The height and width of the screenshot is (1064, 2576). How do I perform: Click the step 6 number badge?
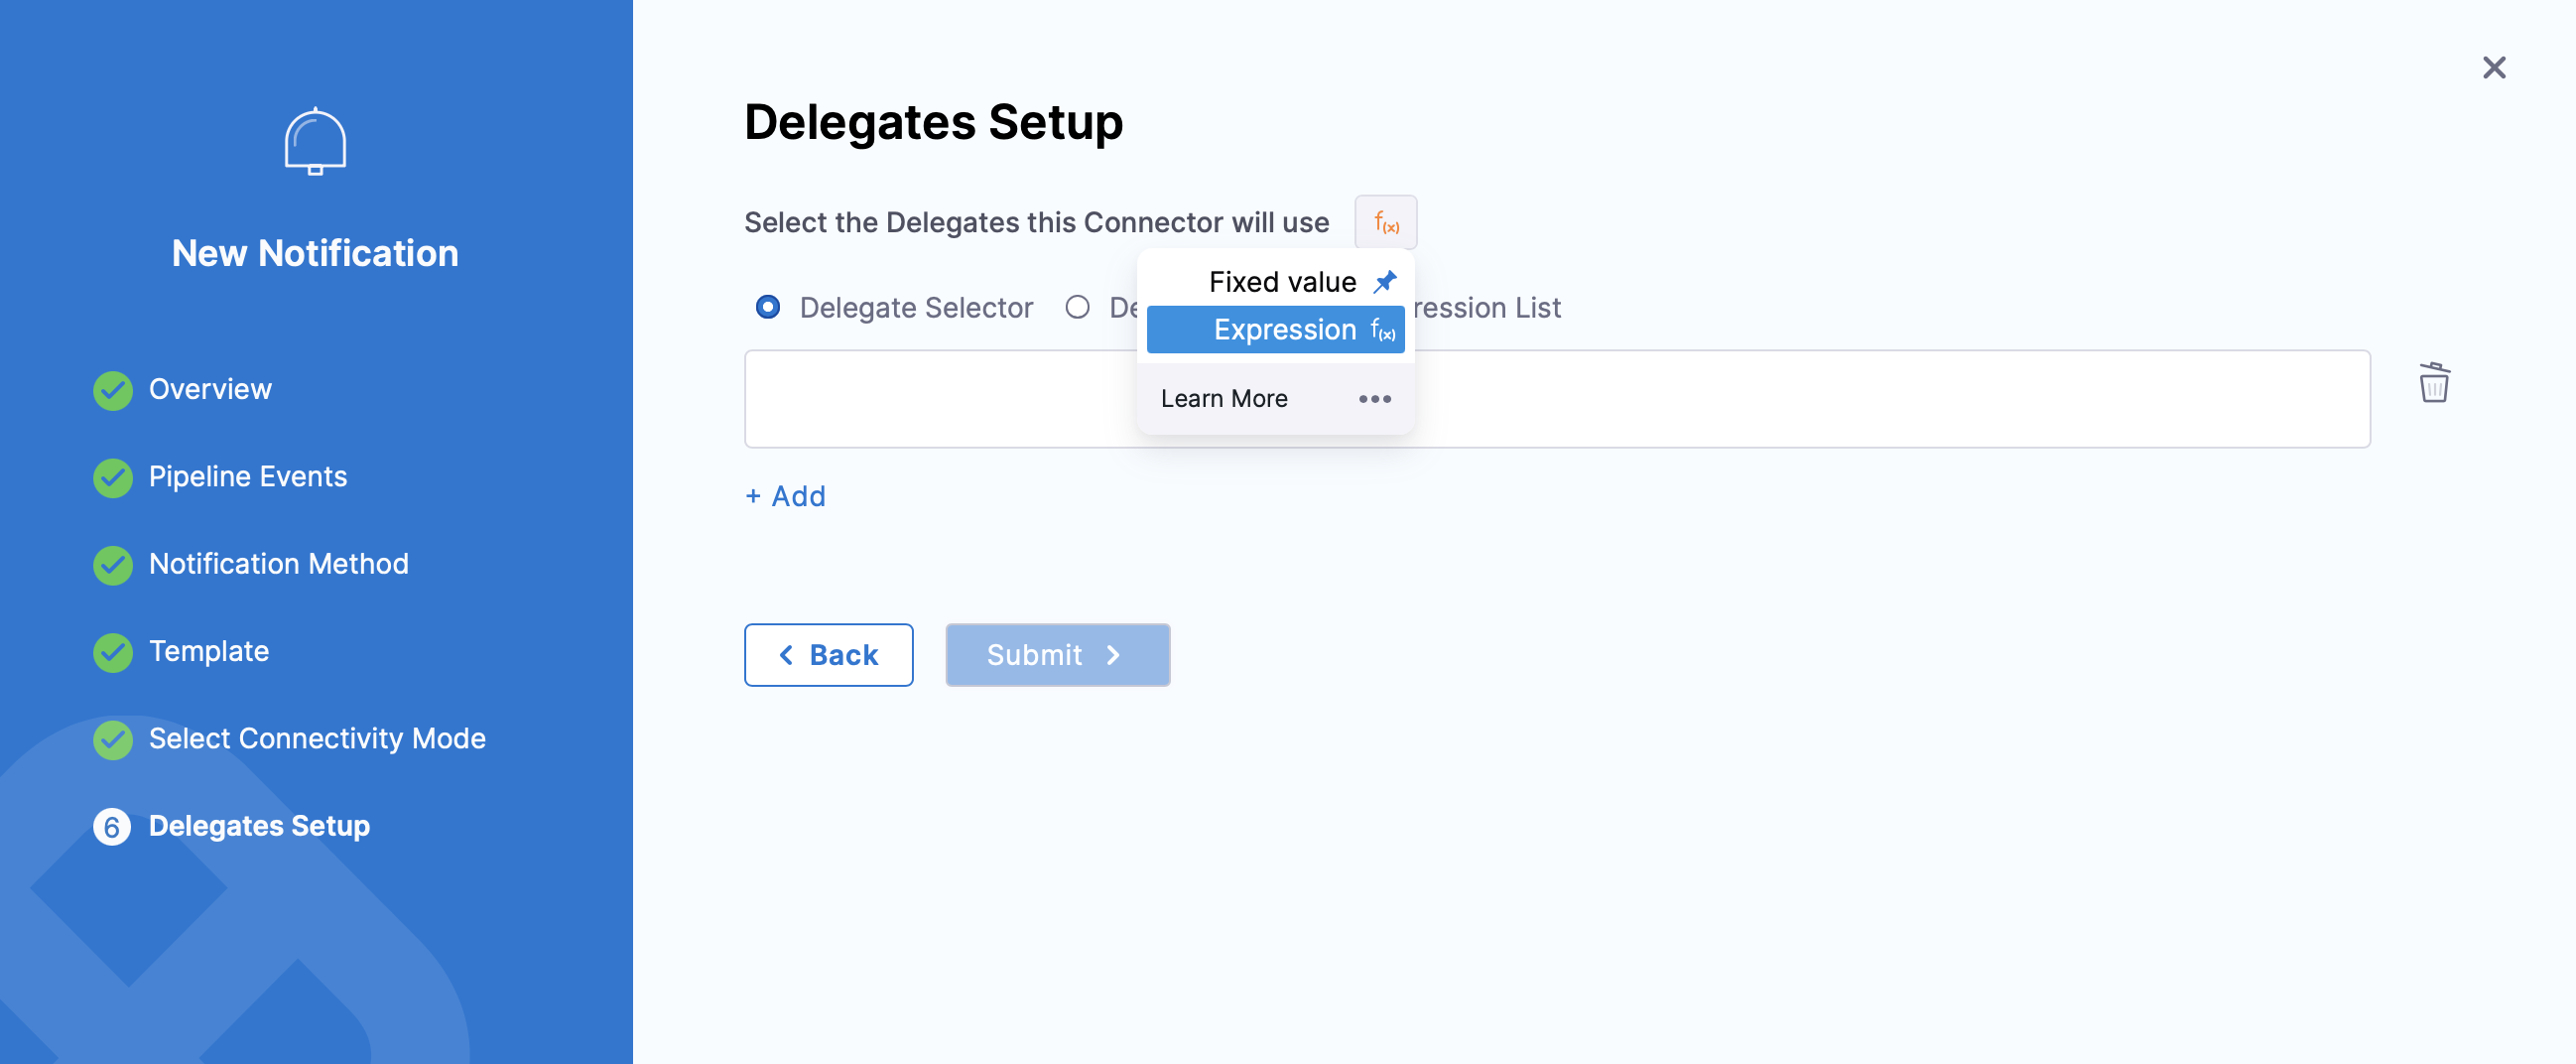pyautogui.click(x=112, y=826)
